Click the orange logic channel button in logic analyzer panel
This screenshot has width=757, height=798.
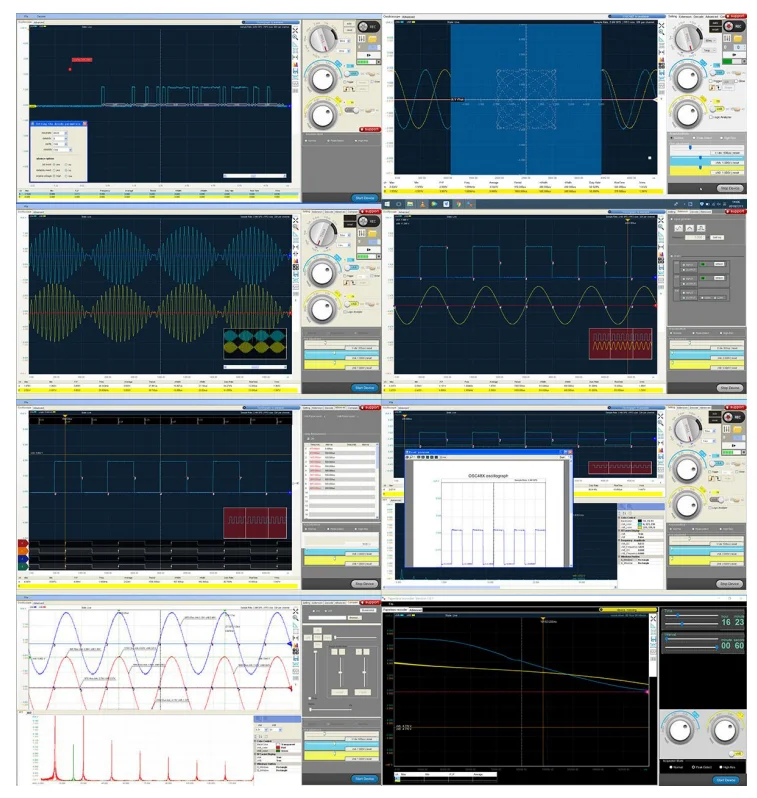(23, 551)
